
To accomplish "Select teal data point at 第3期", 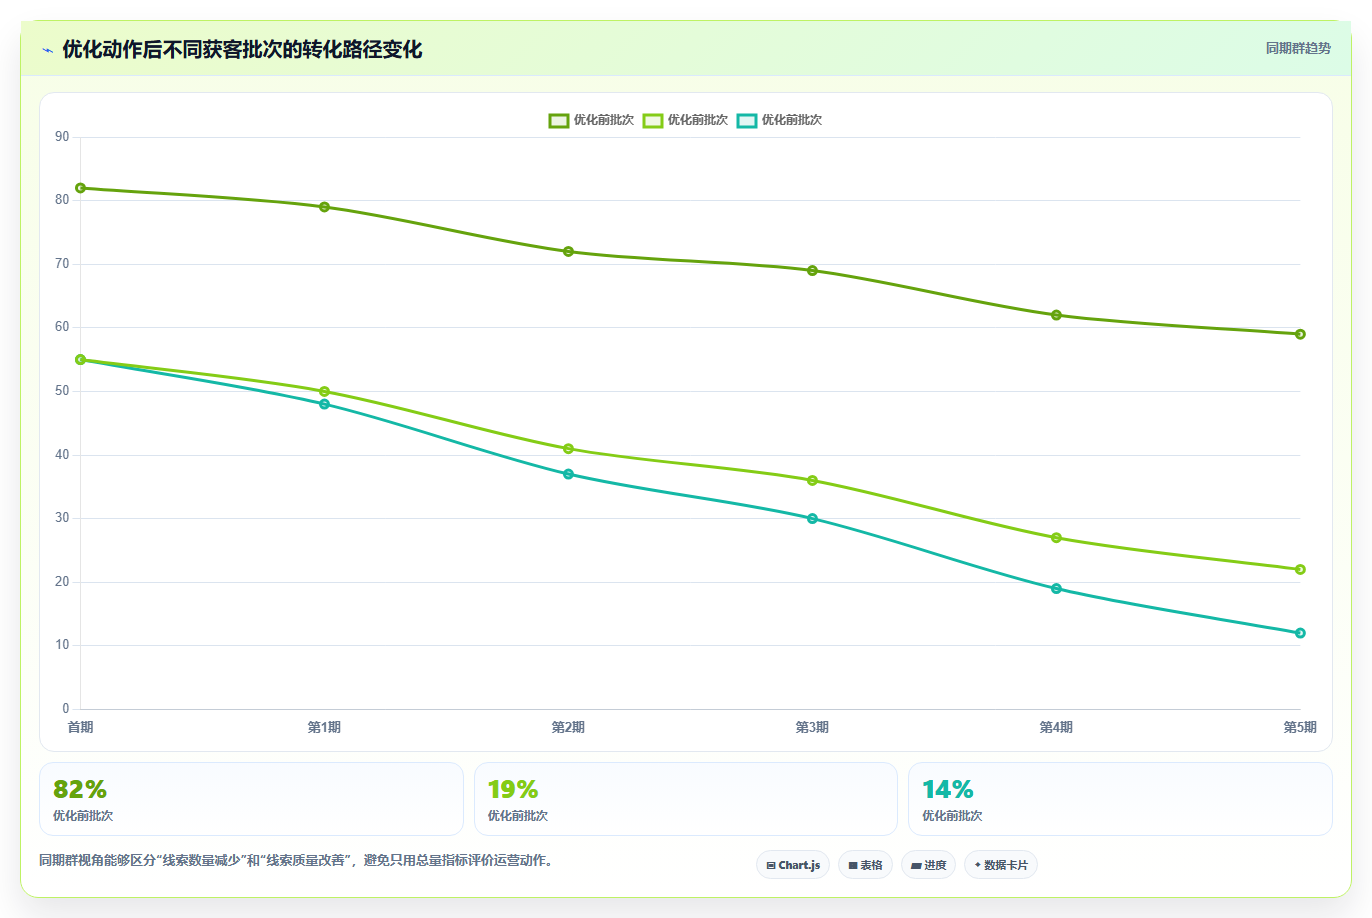I will [x=812, y=518].
